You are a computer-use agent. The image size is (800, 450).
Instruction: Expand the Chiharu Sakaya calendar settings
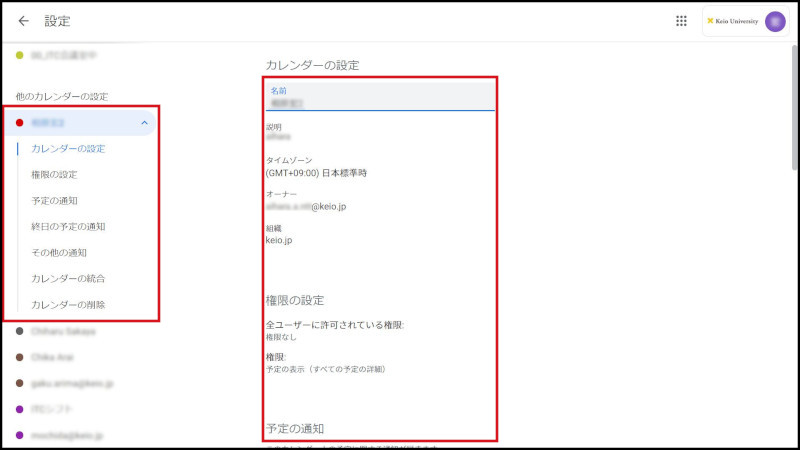point(64,331)
